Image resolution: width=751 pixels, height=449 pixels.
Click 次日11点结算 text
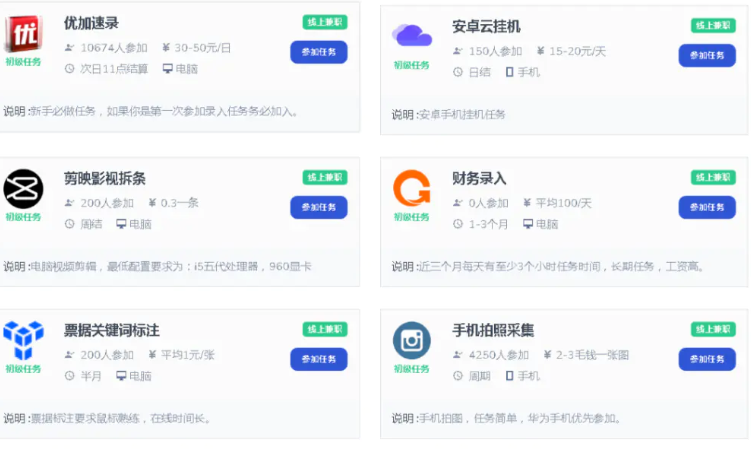[114, 69]
